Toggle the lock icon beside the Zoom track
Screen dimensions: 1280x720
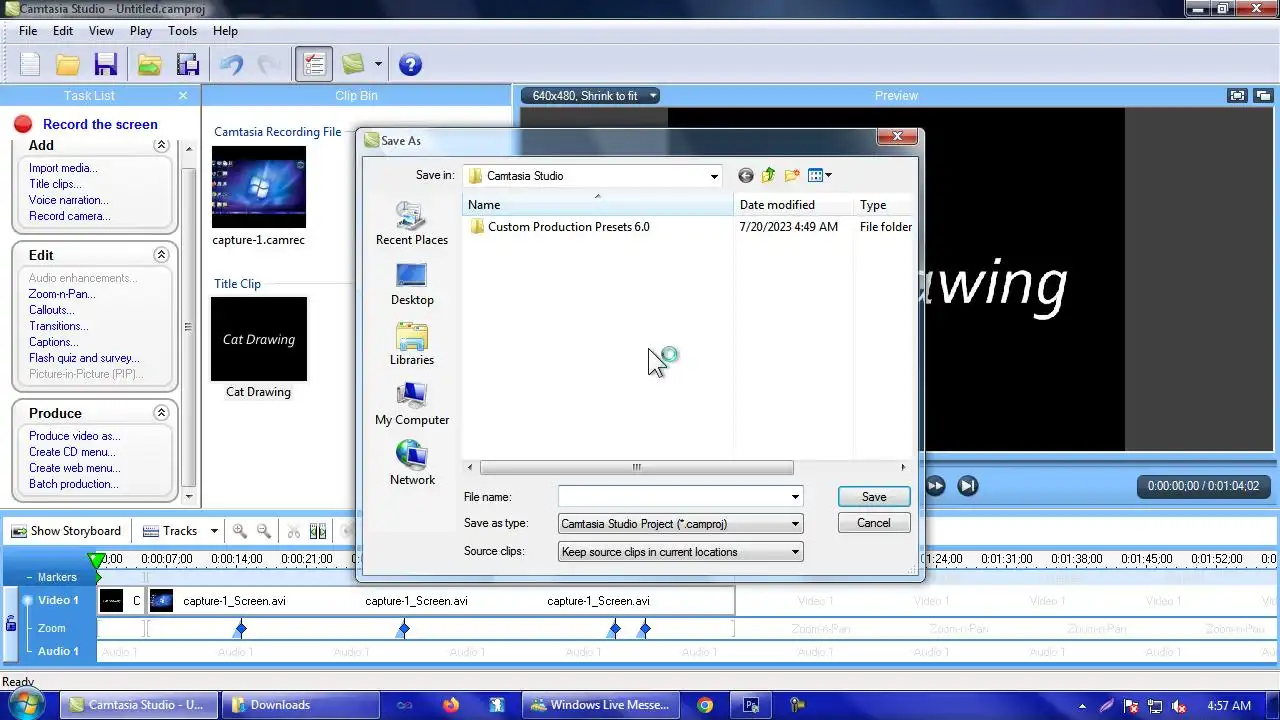tap(11, 624)
